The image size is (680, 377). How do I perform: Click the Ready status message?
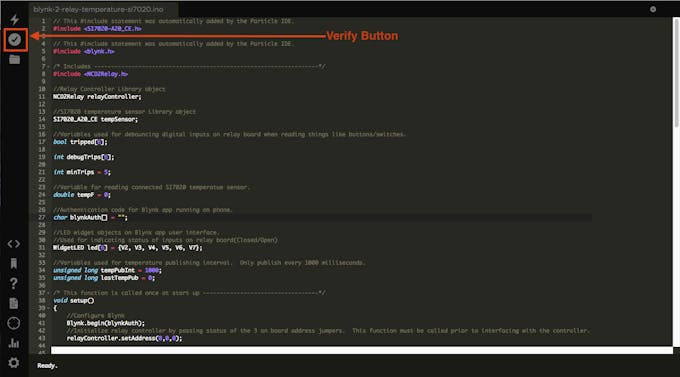[47, 366]
